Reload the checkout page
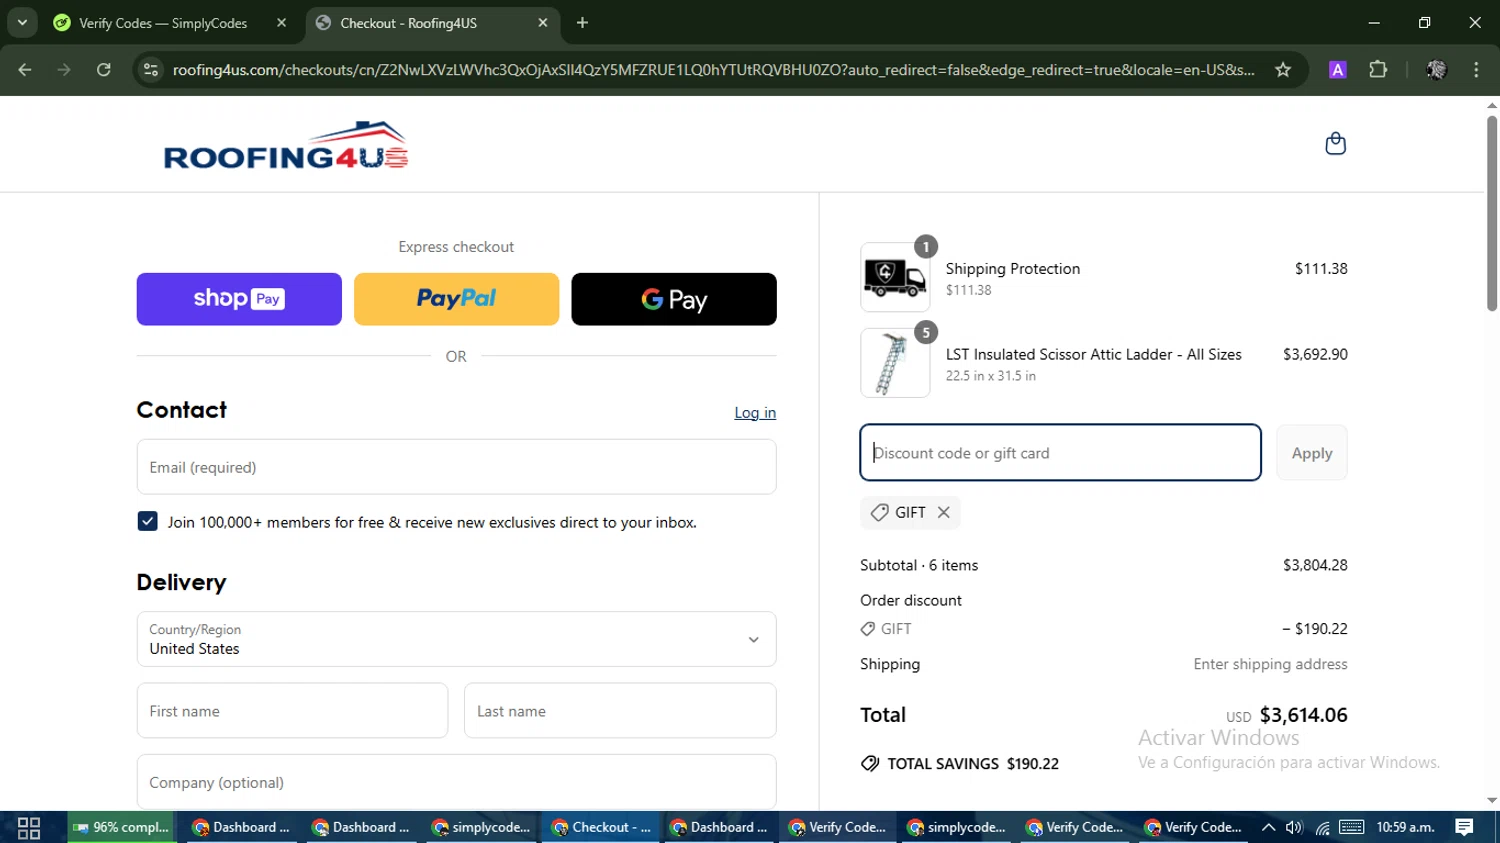 104,70
